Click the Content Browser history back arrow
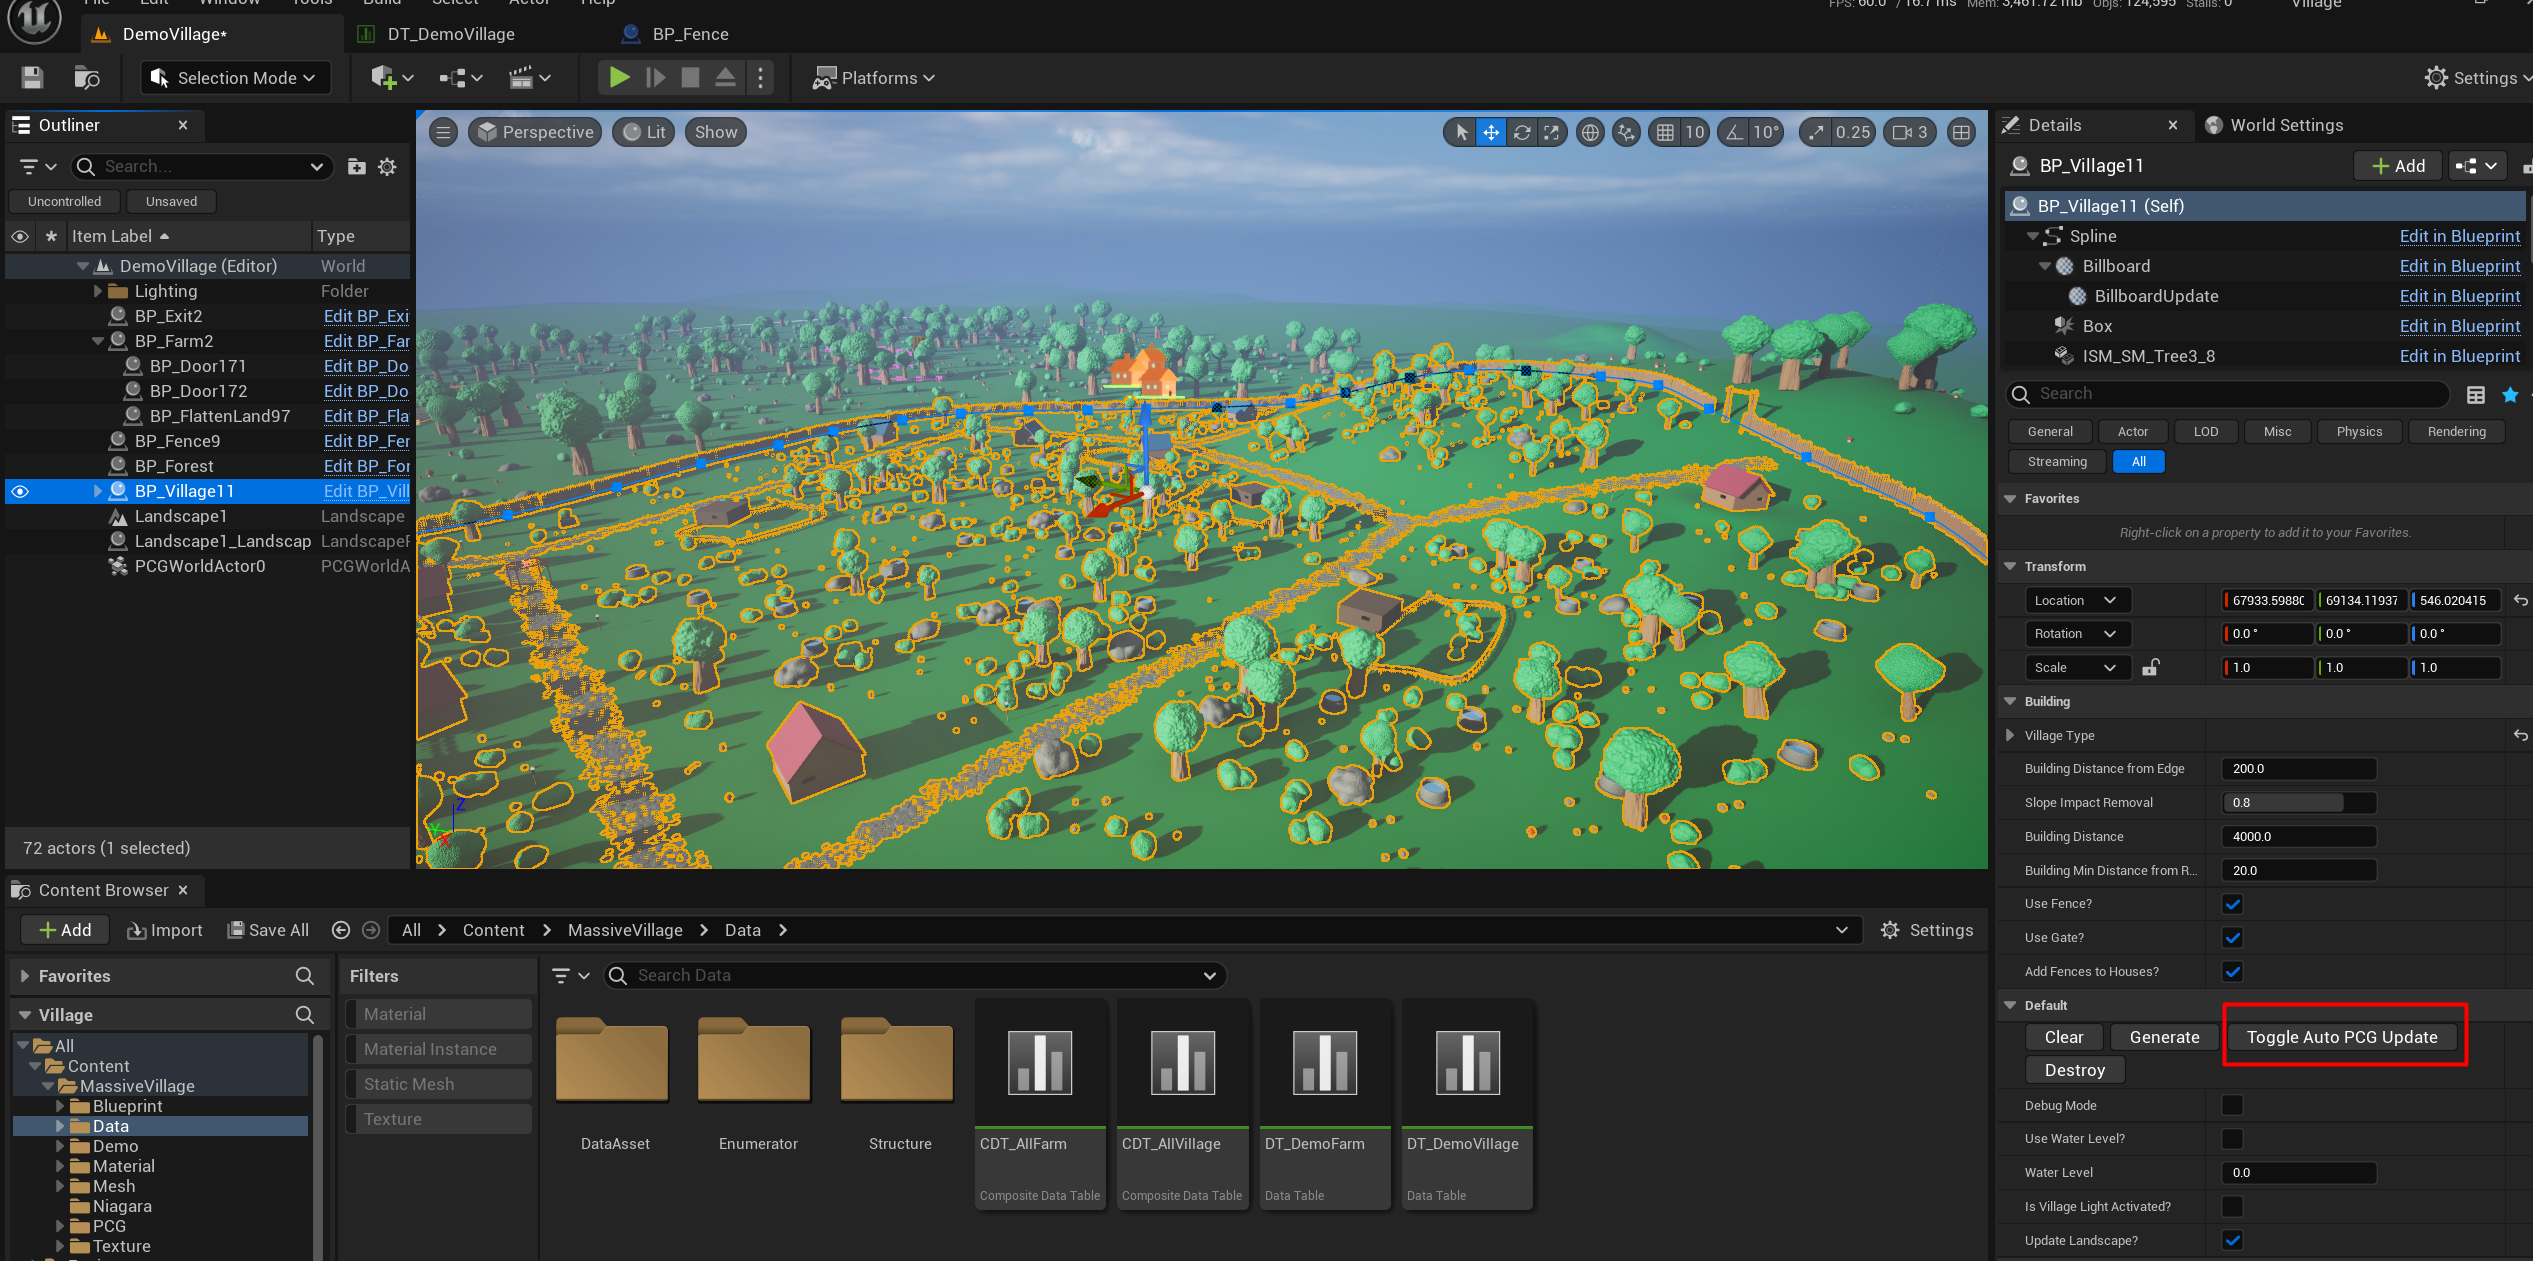Viewport: 2533px width, 1261px height. click(x=340, y=930)
